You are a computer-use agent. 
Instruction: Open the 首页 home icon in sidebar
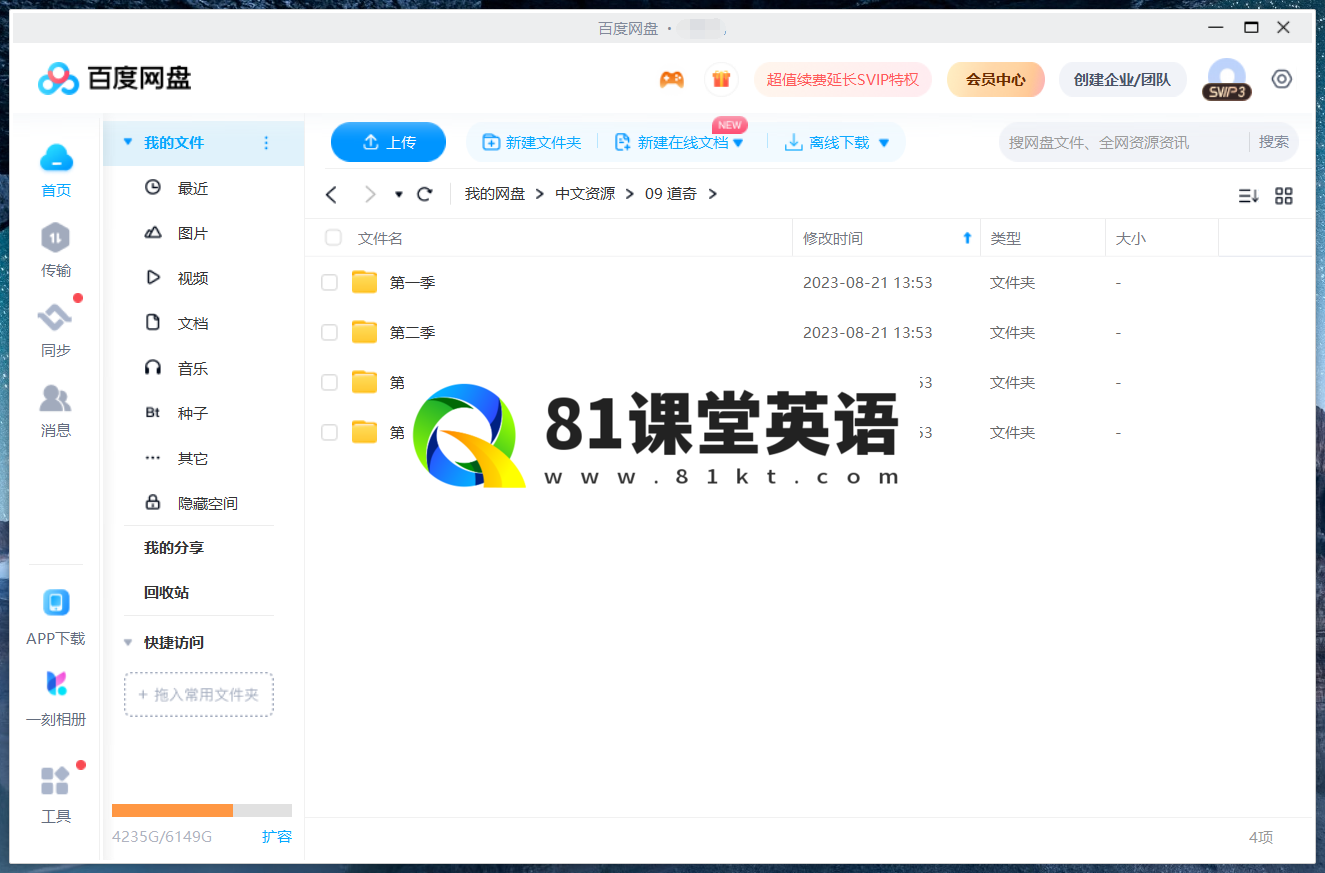pyautogui.click(x=56, y=170)
